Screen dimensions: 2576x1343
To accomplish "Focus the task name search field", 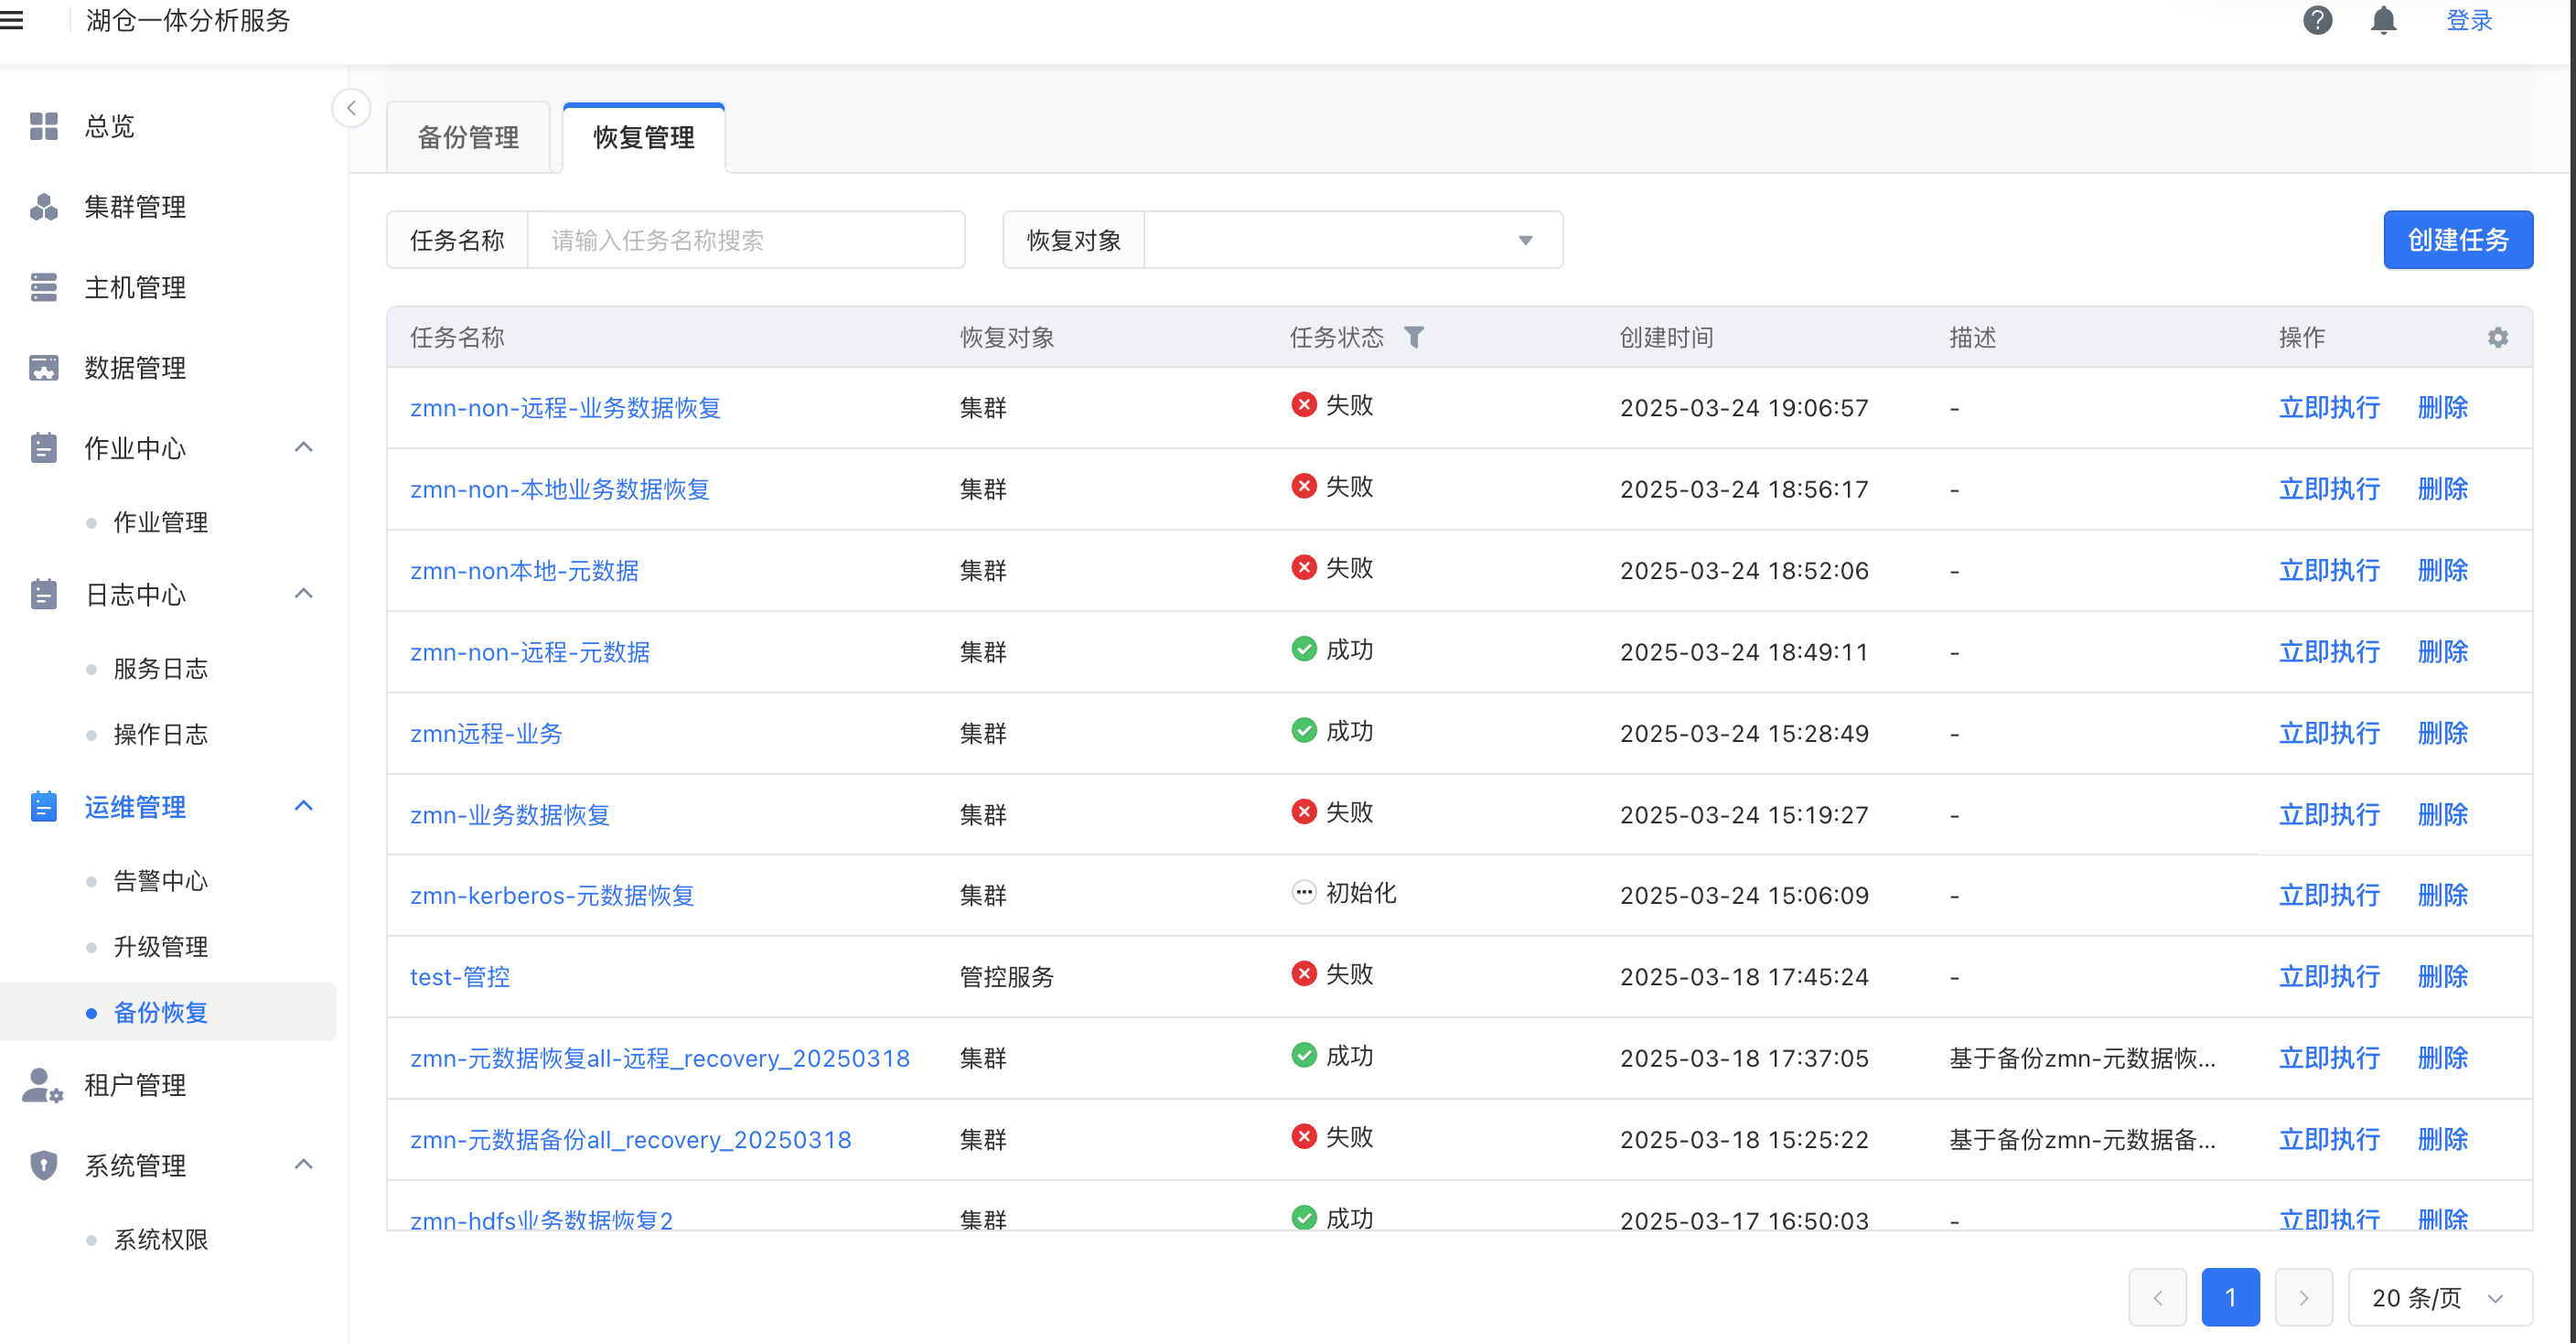I will click(746, 240).
